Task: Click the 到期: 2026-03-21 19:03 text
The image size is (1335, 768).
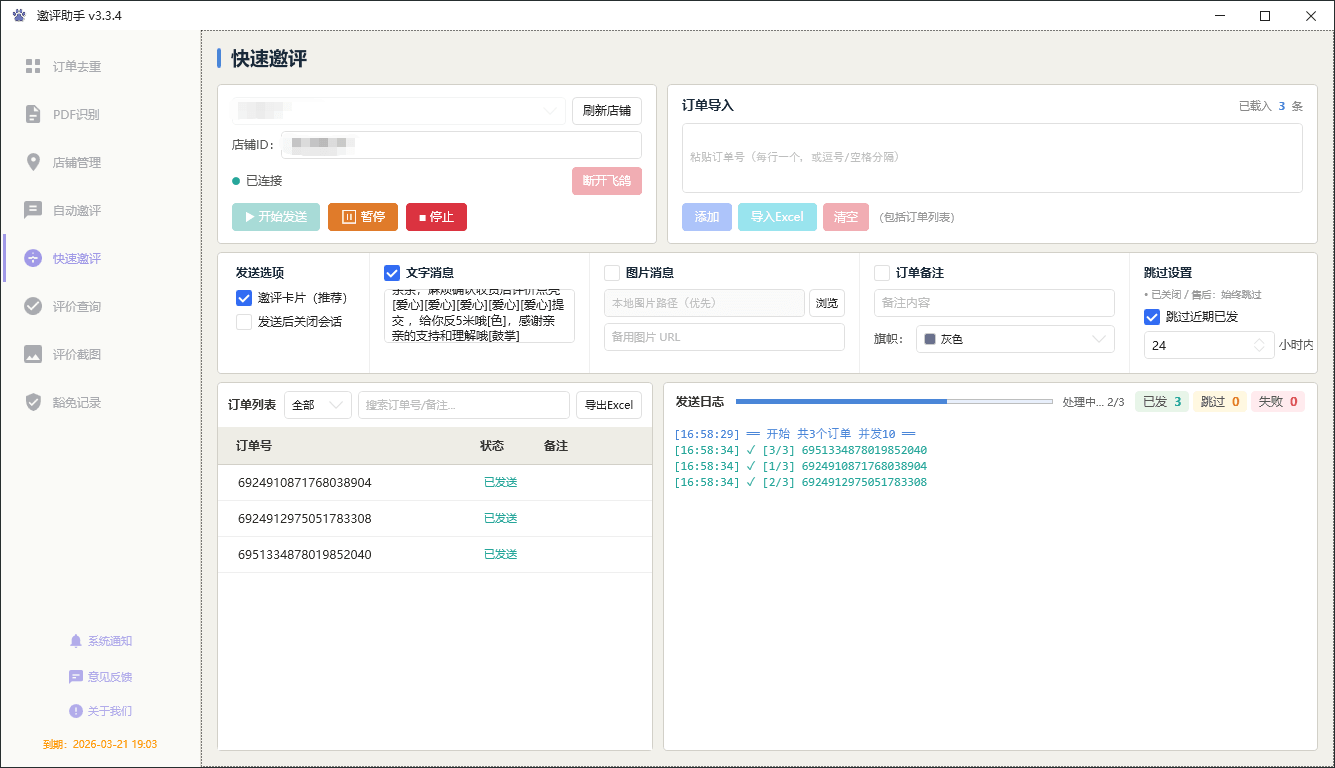Action: tap(100, 745)
